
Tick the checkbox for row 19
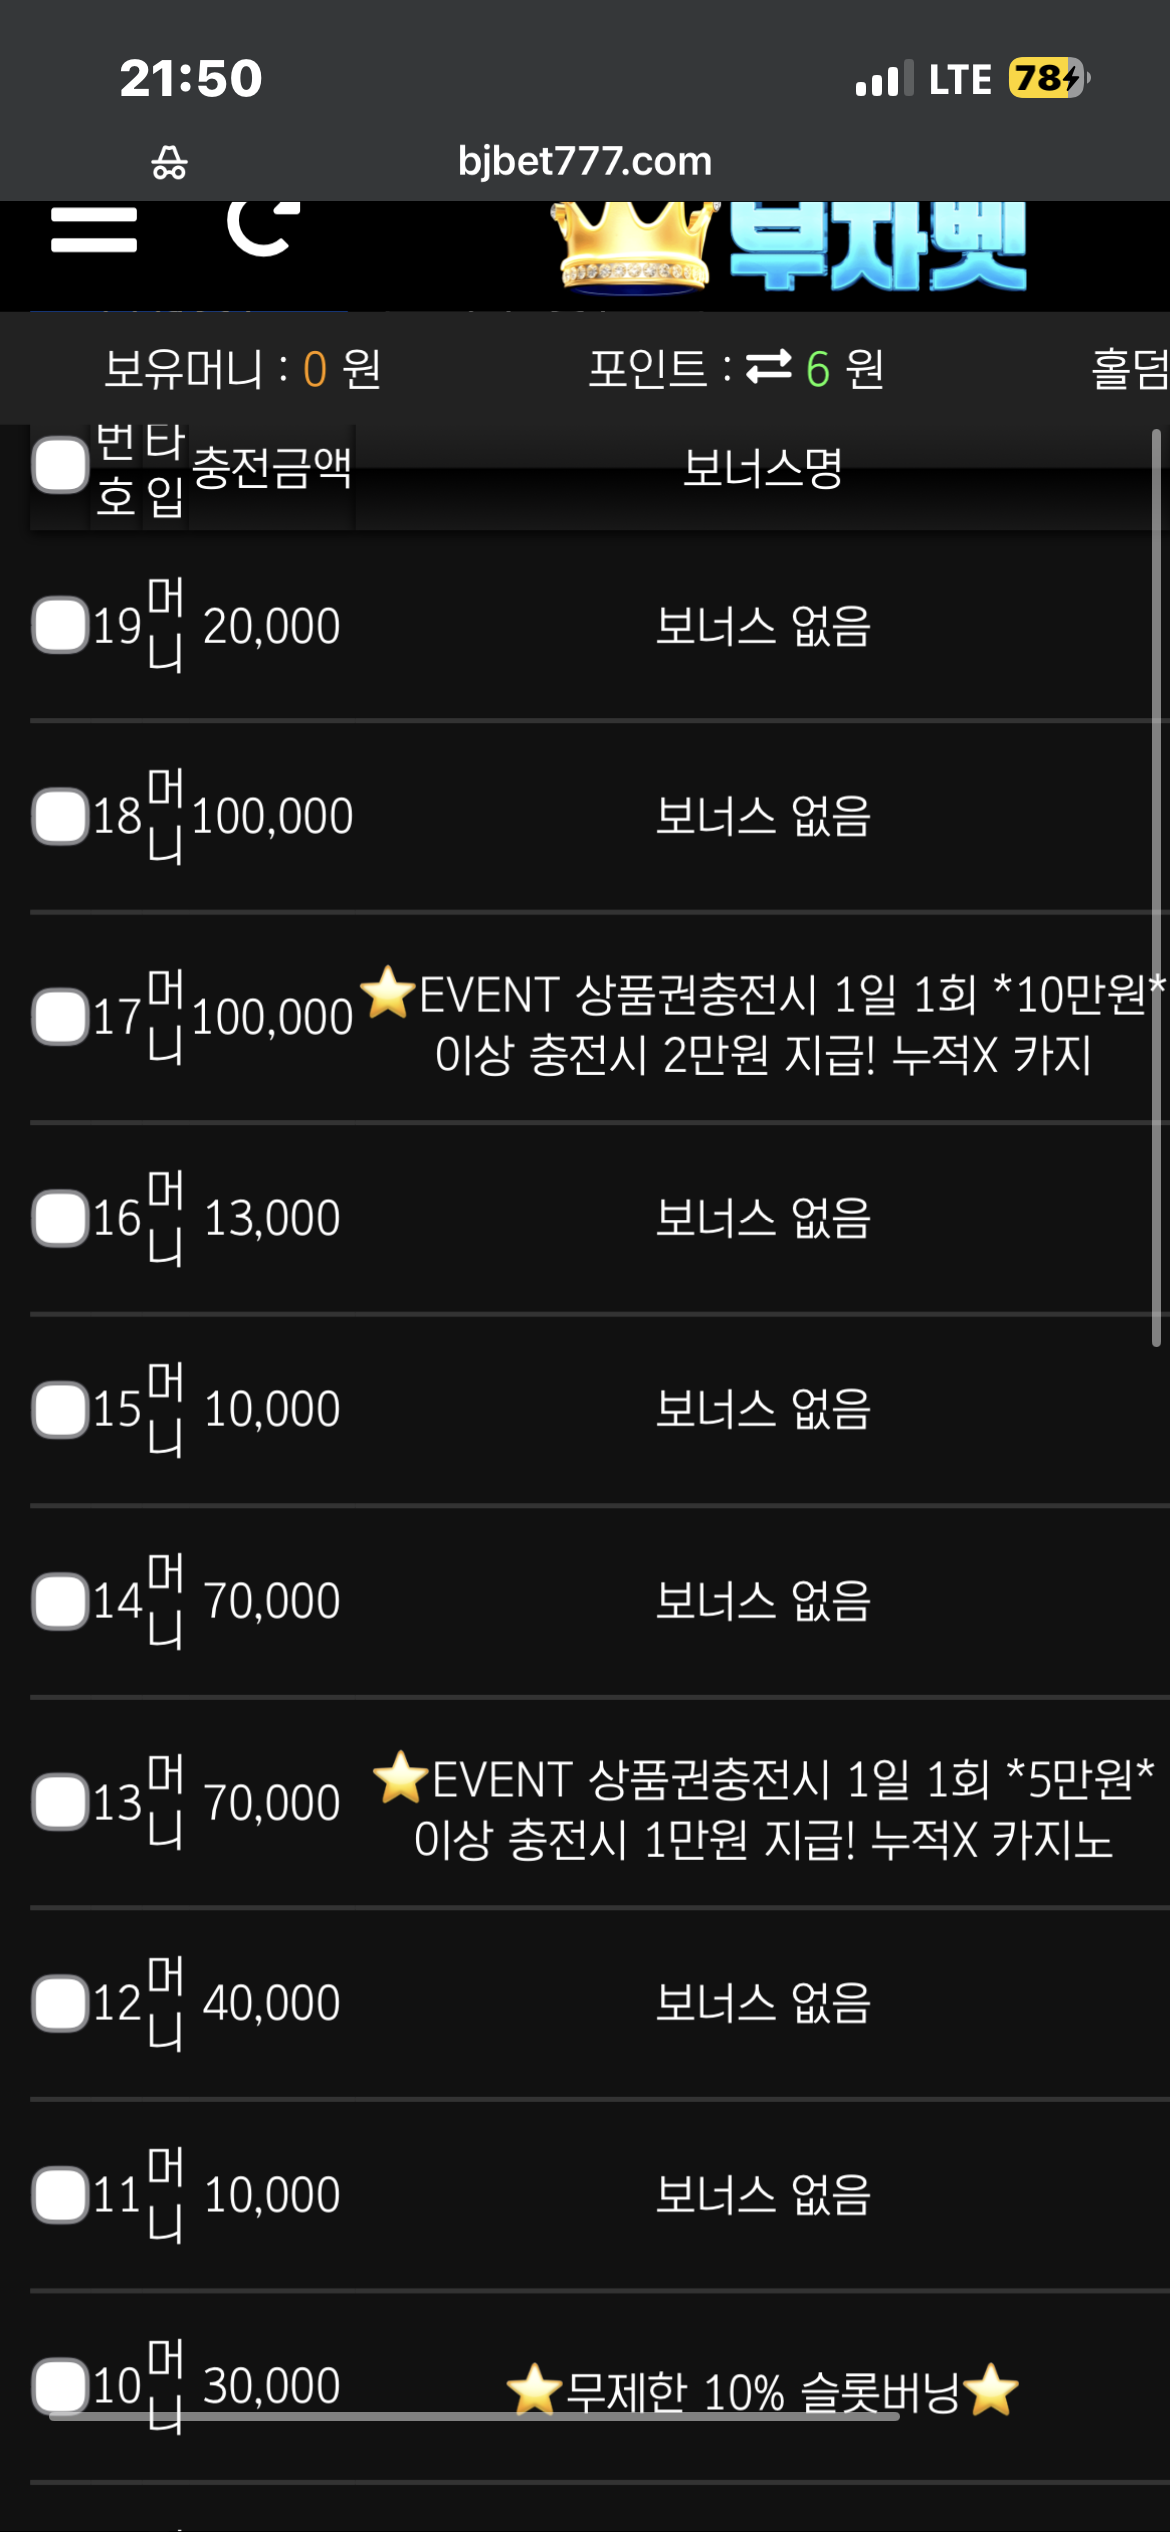click(x=60, y=625)
